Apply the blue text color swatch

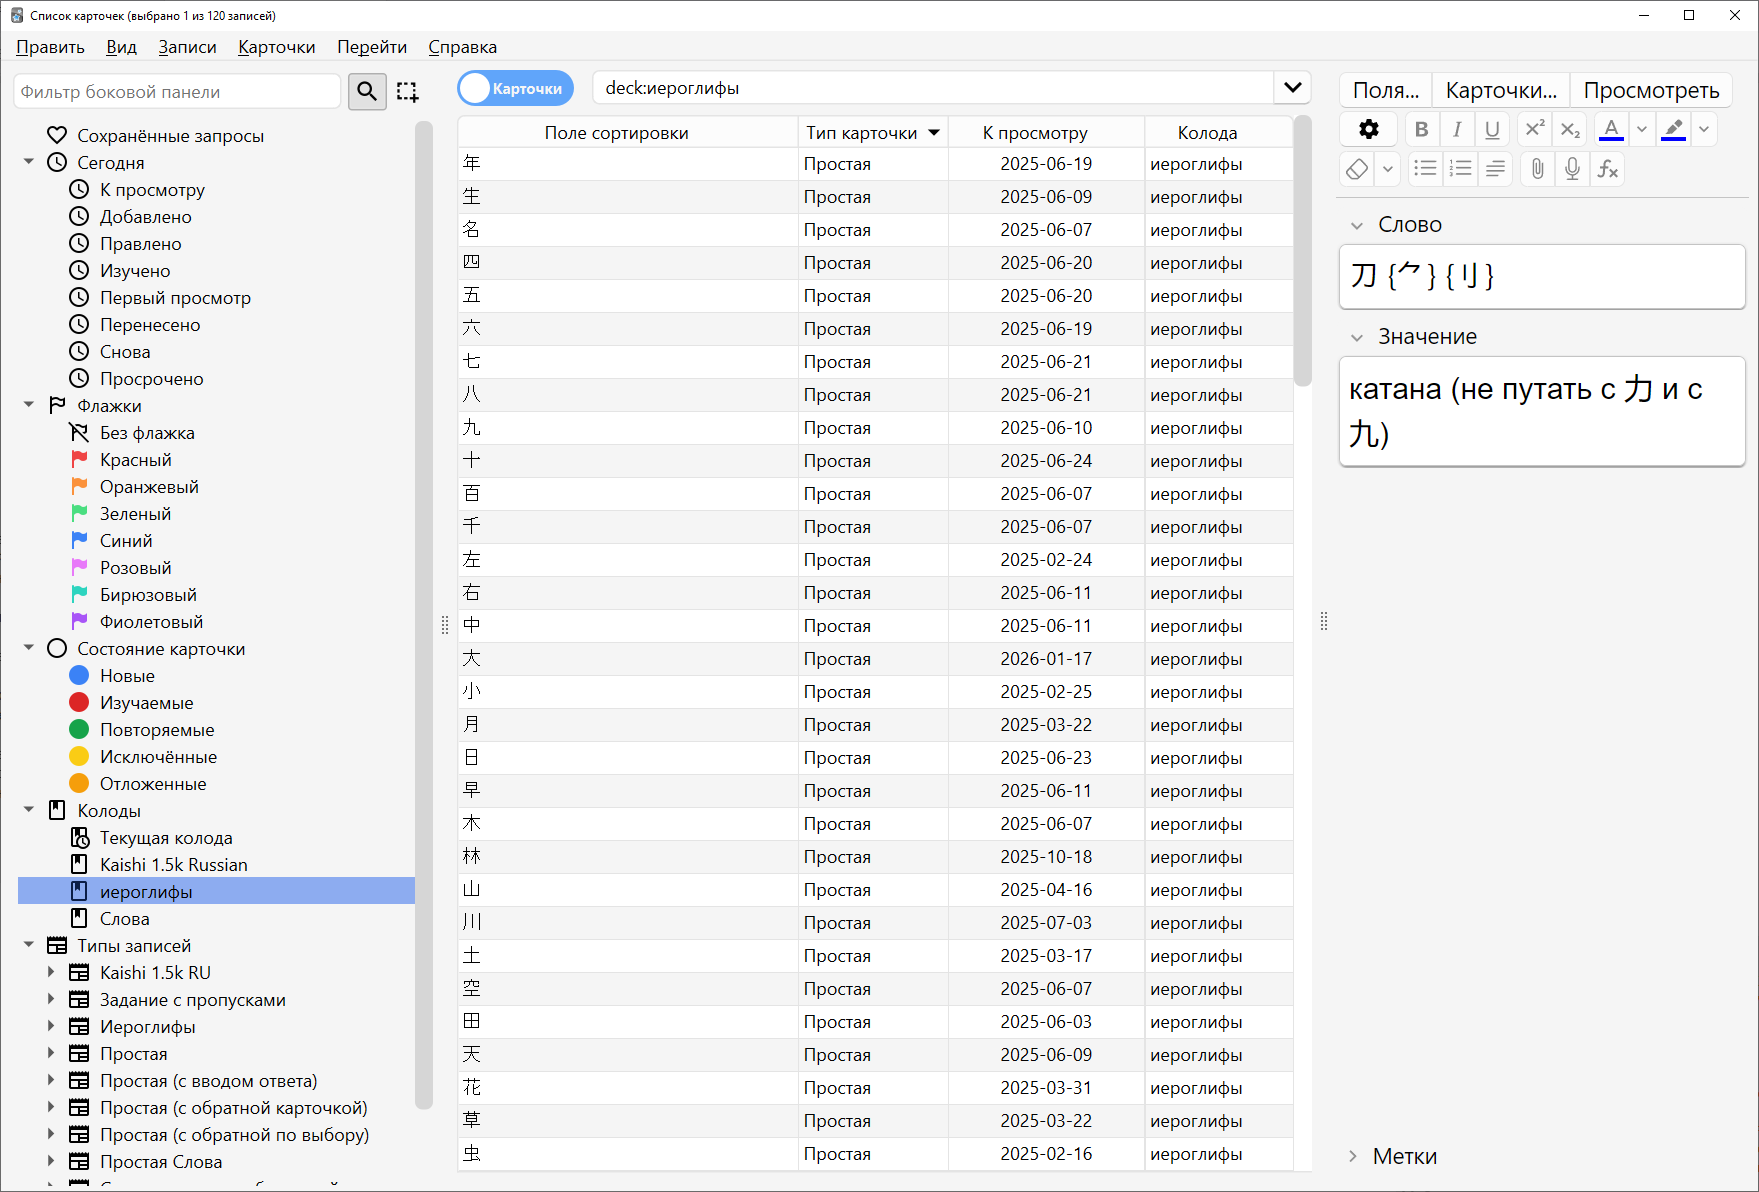click(x=1611, y=129)
